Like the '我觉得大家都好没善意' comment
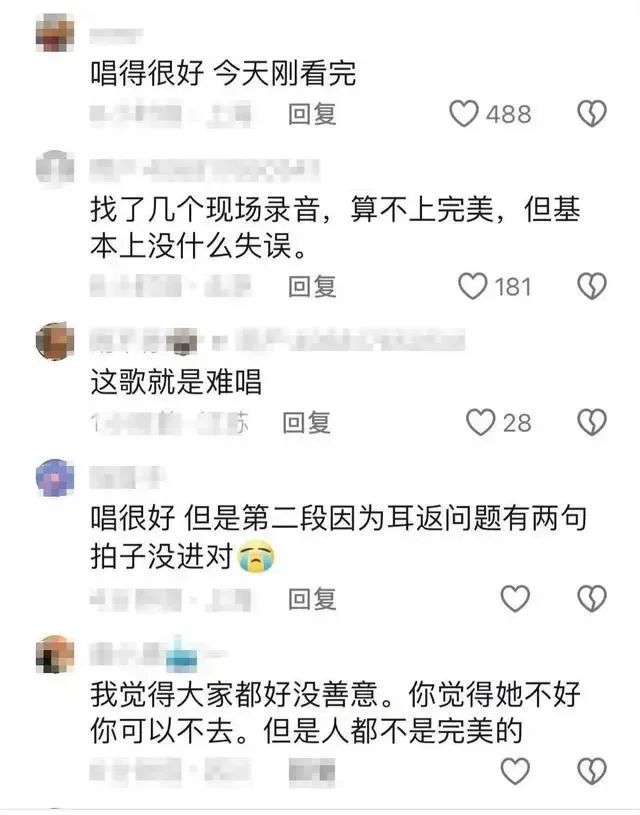 pos(515,771)
